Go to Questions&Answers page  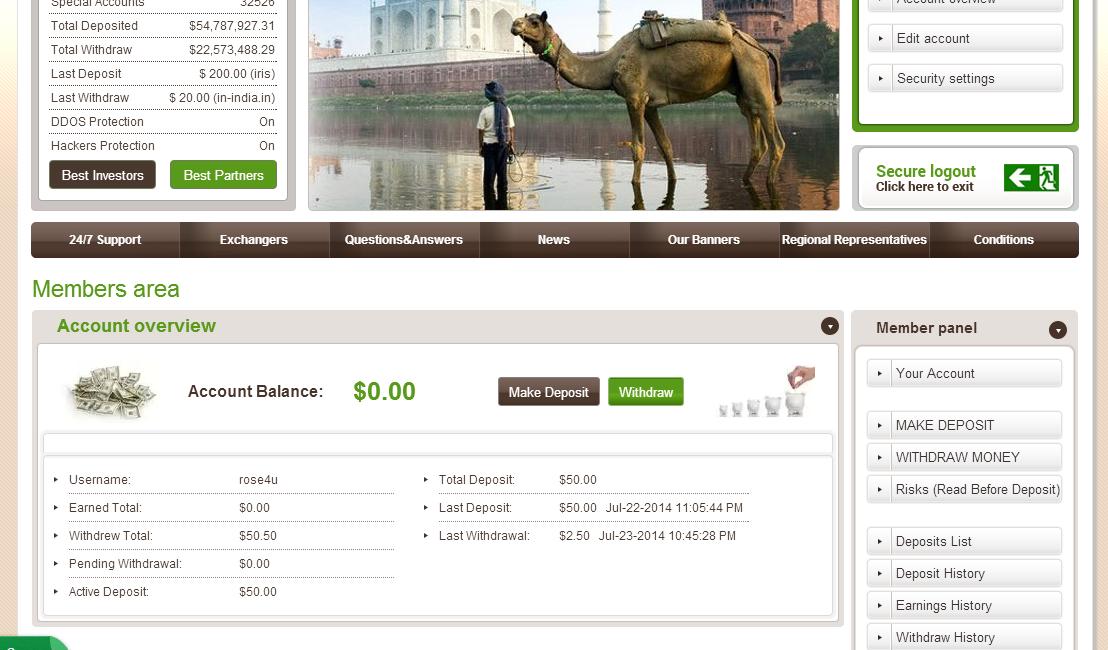coord(404,240)
